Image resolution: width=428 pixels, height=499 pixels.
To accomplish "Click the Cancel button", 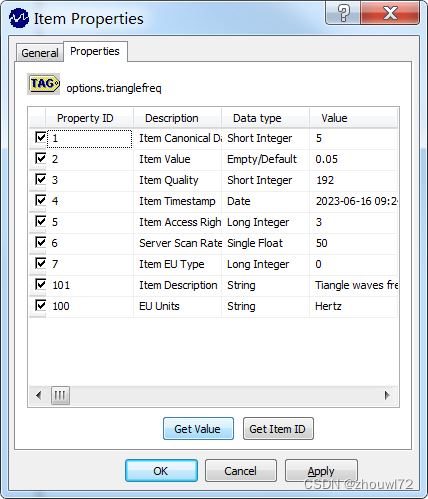I will click(x=241, y=471).
